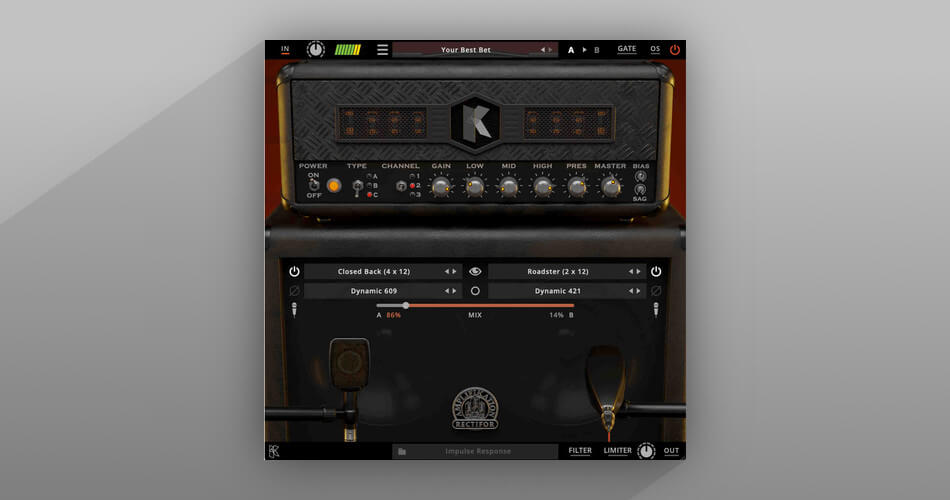The width and height of the screenshot is (950, 500).
Task: Open Impulse Response folder icon
Action: tap(402, 452)
